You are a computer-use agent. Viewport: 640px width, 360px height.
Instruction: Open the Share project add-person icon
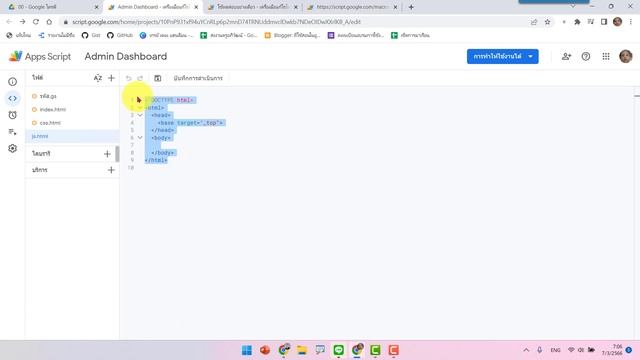[x=566, y=56]
